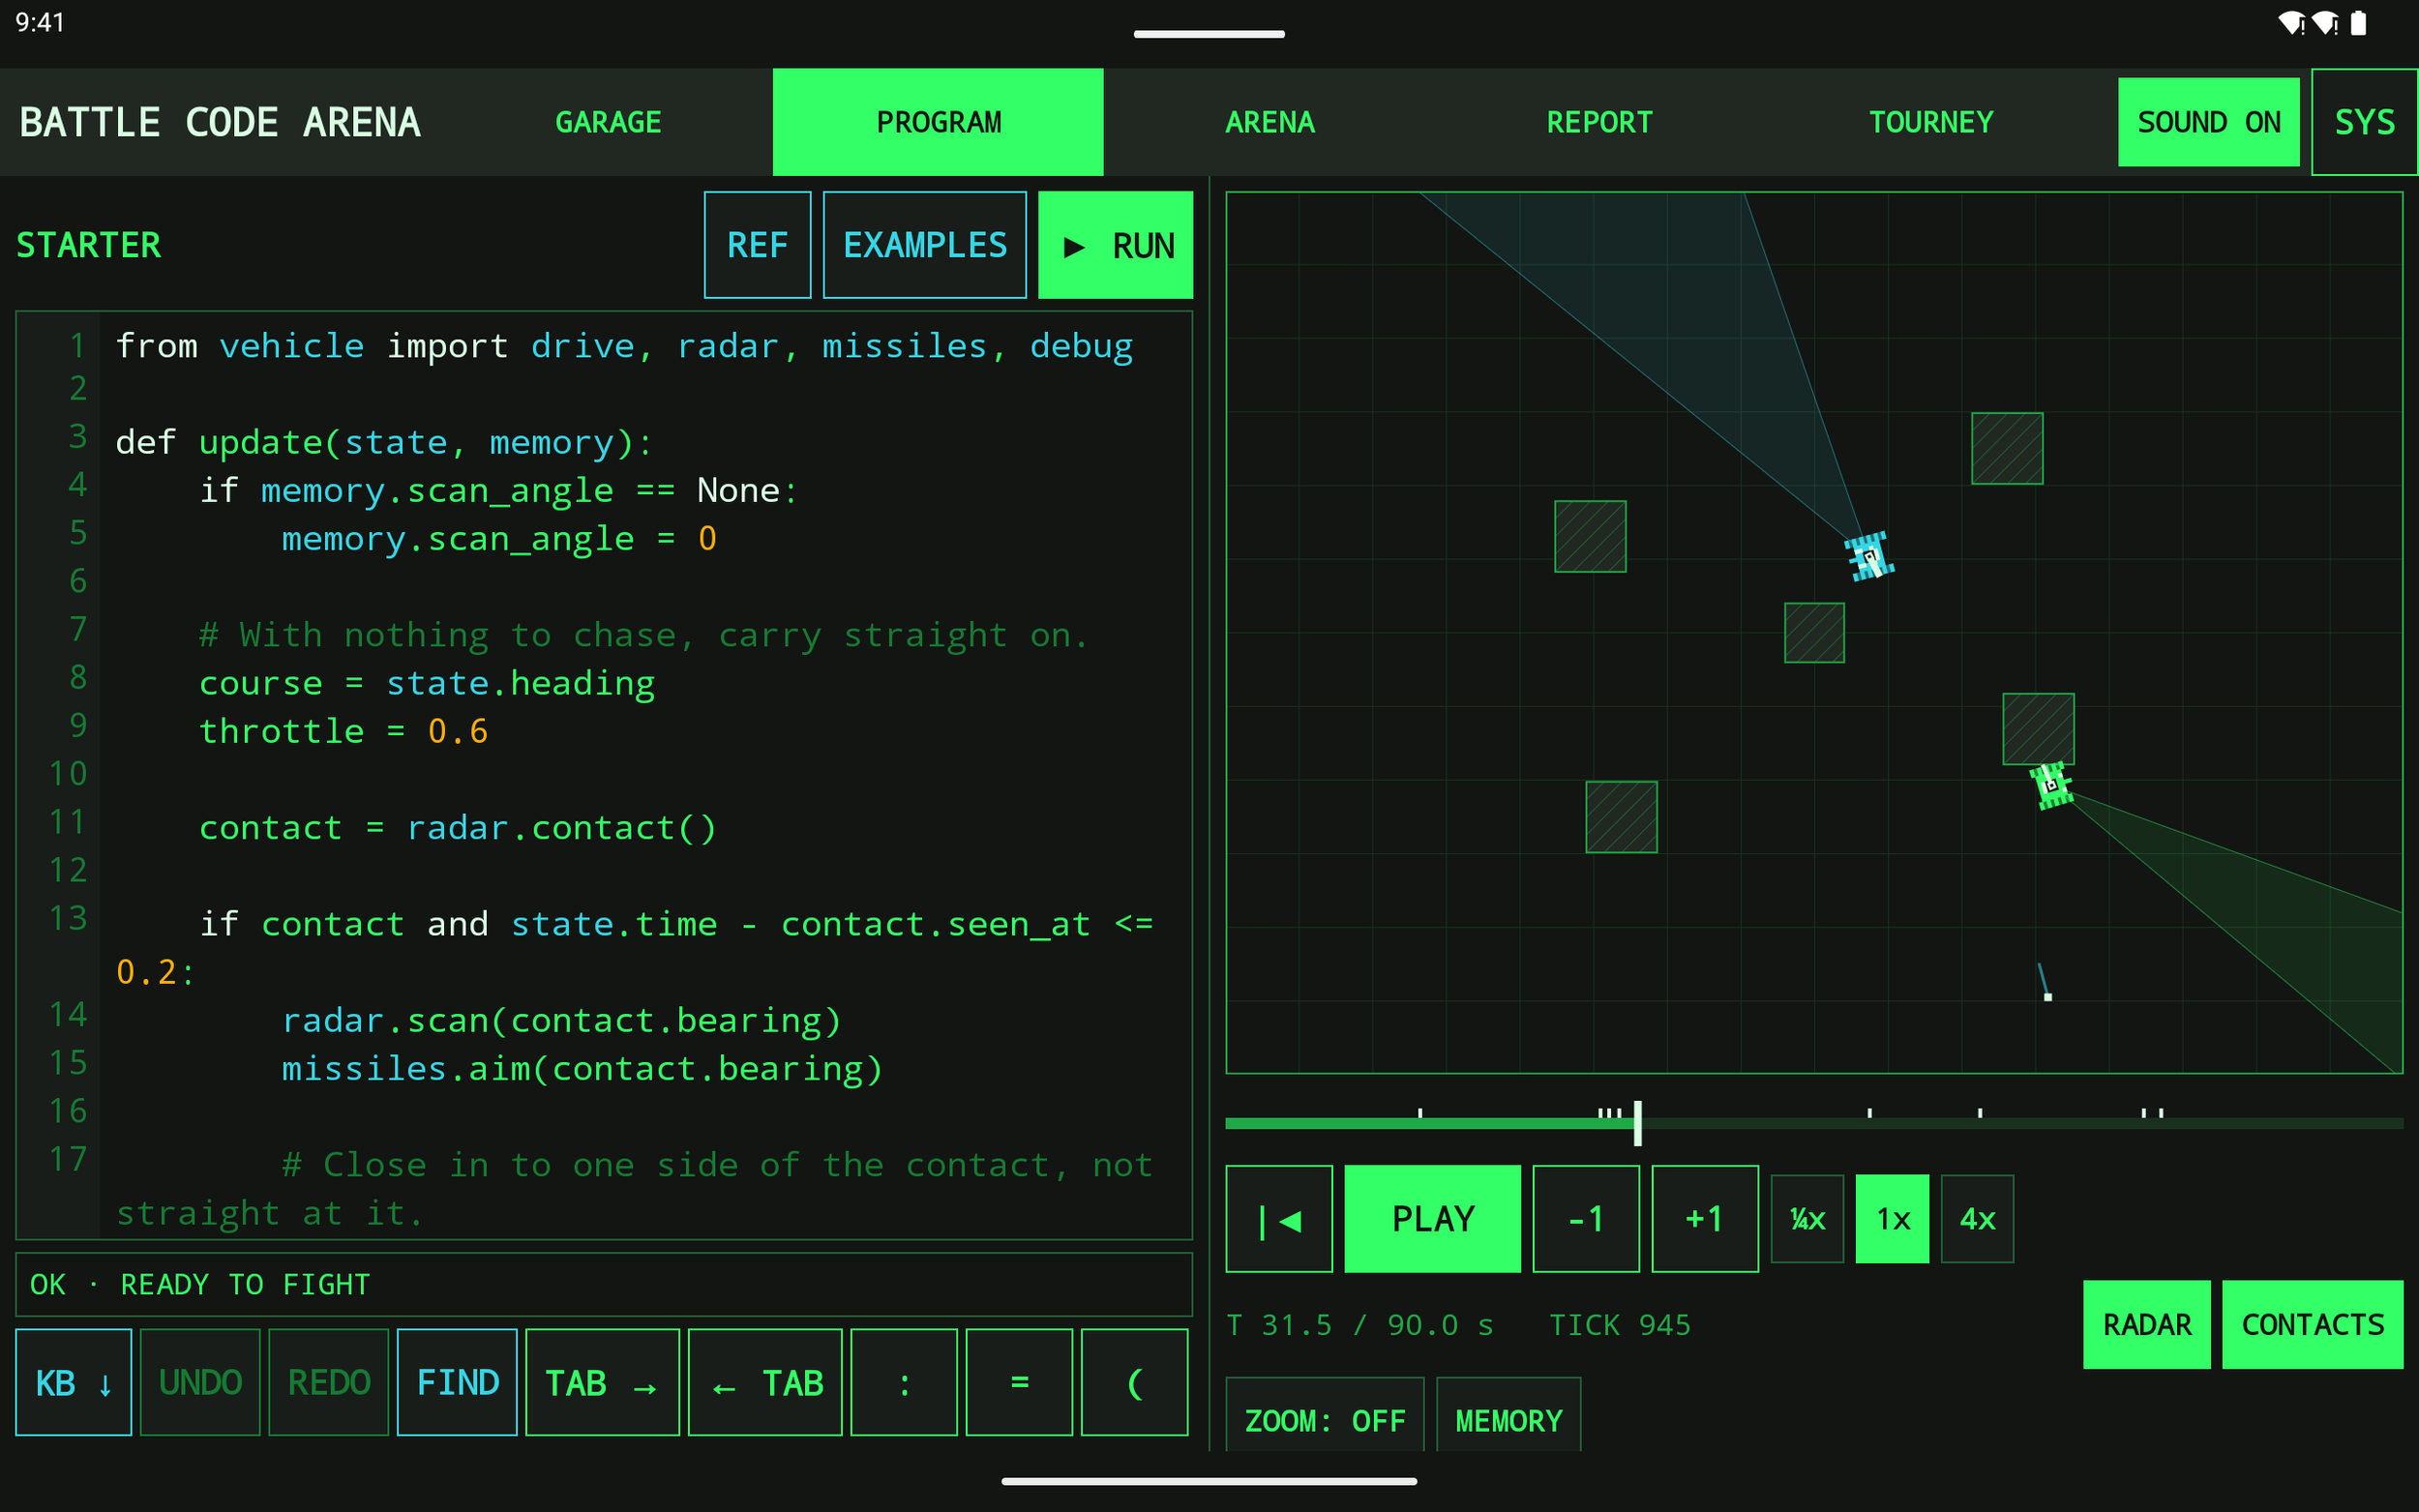Toggle the SOUND ON switch
The image size is (2419, 1512).
coord(2208,122)
